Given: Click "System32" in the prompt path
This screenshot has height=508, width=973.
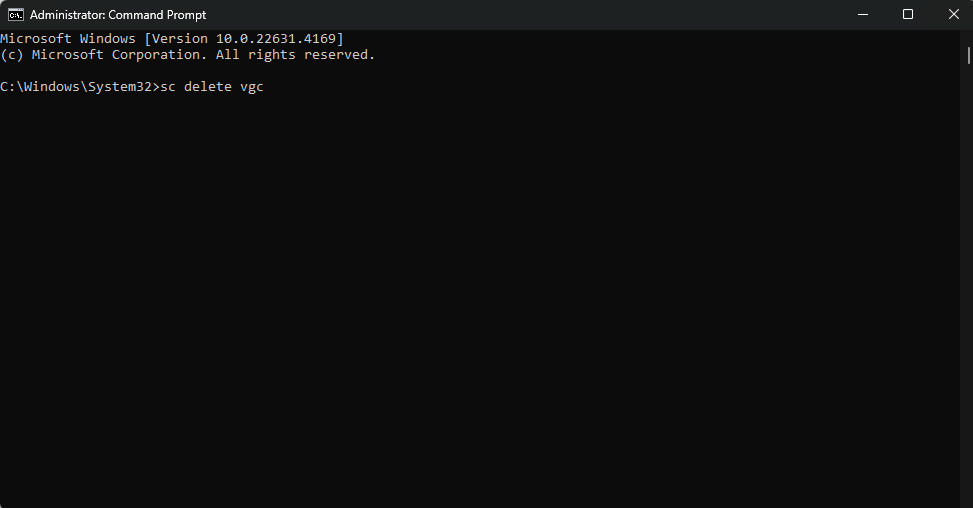Looking at the screenshot, I should point(118,87).
